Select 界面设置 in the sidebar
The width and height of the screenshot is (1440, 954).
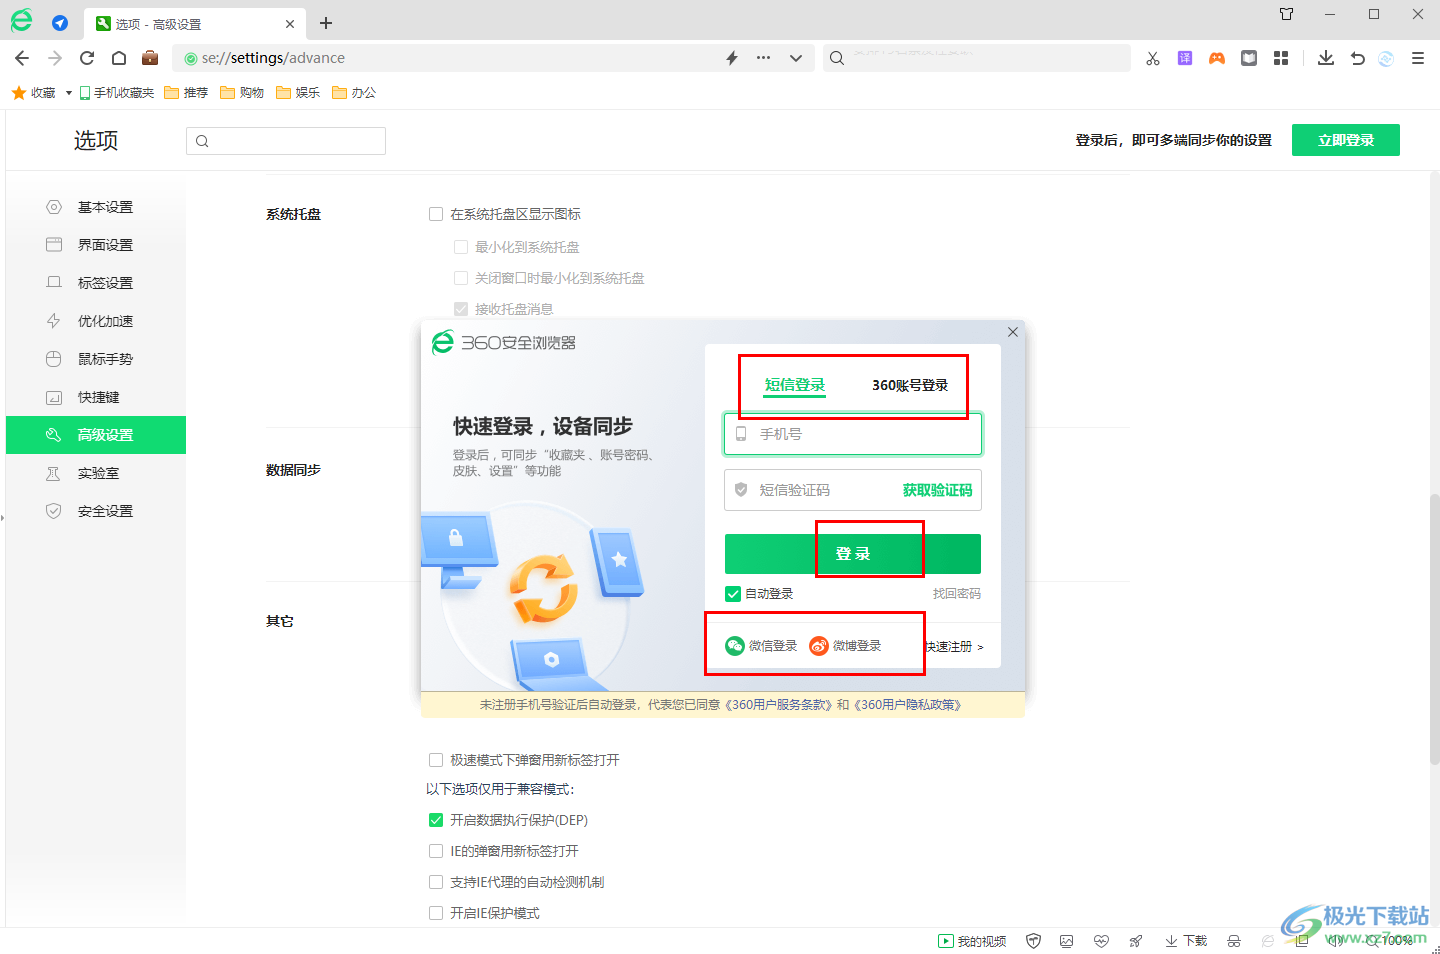[96, 245]
